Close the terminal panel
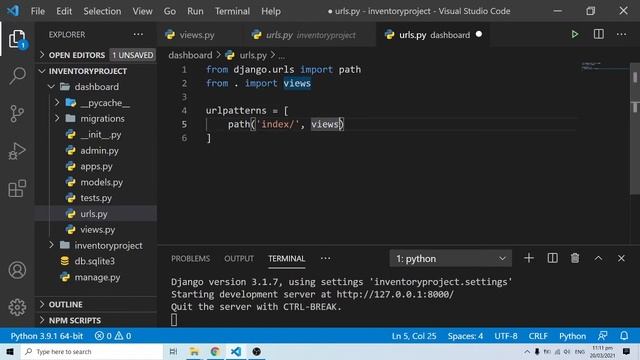 [x=621, y=258]
